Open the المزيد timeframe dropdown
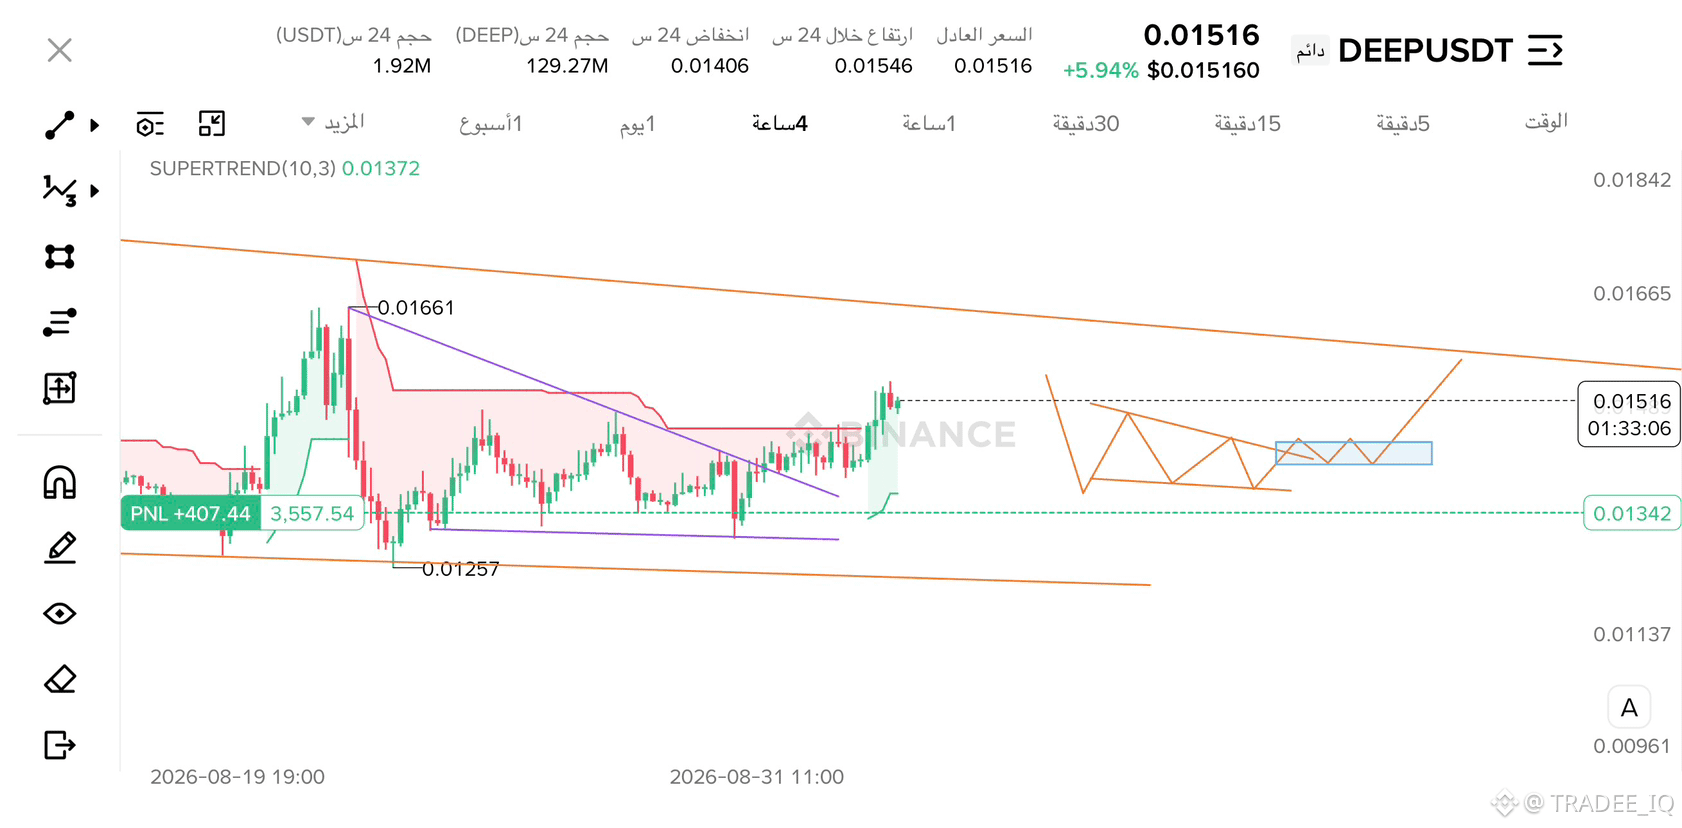This screenshot has height=828, width=1682. click(x=333, y=123)
